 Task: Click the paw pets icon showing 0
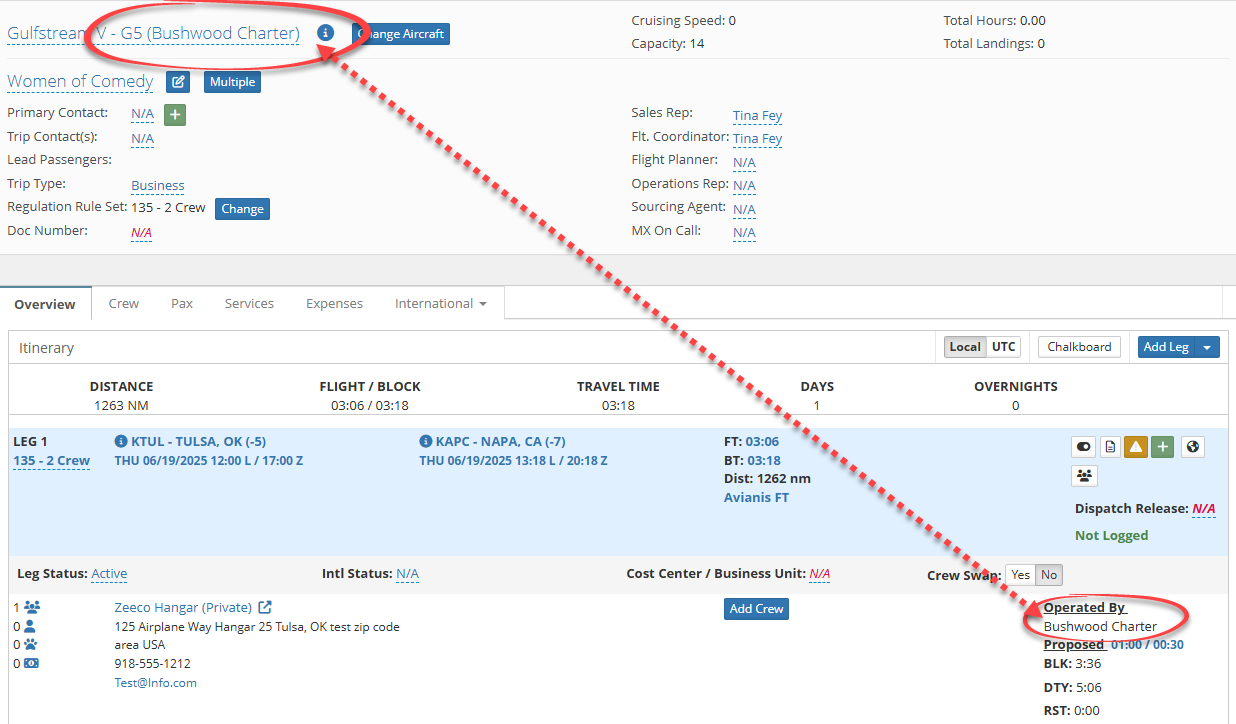click(x=30, y=644)
